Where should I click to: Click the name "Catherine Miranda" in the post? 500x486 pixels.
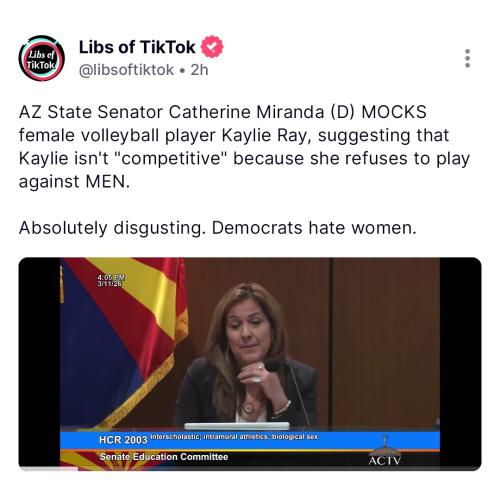click(246, 112)
